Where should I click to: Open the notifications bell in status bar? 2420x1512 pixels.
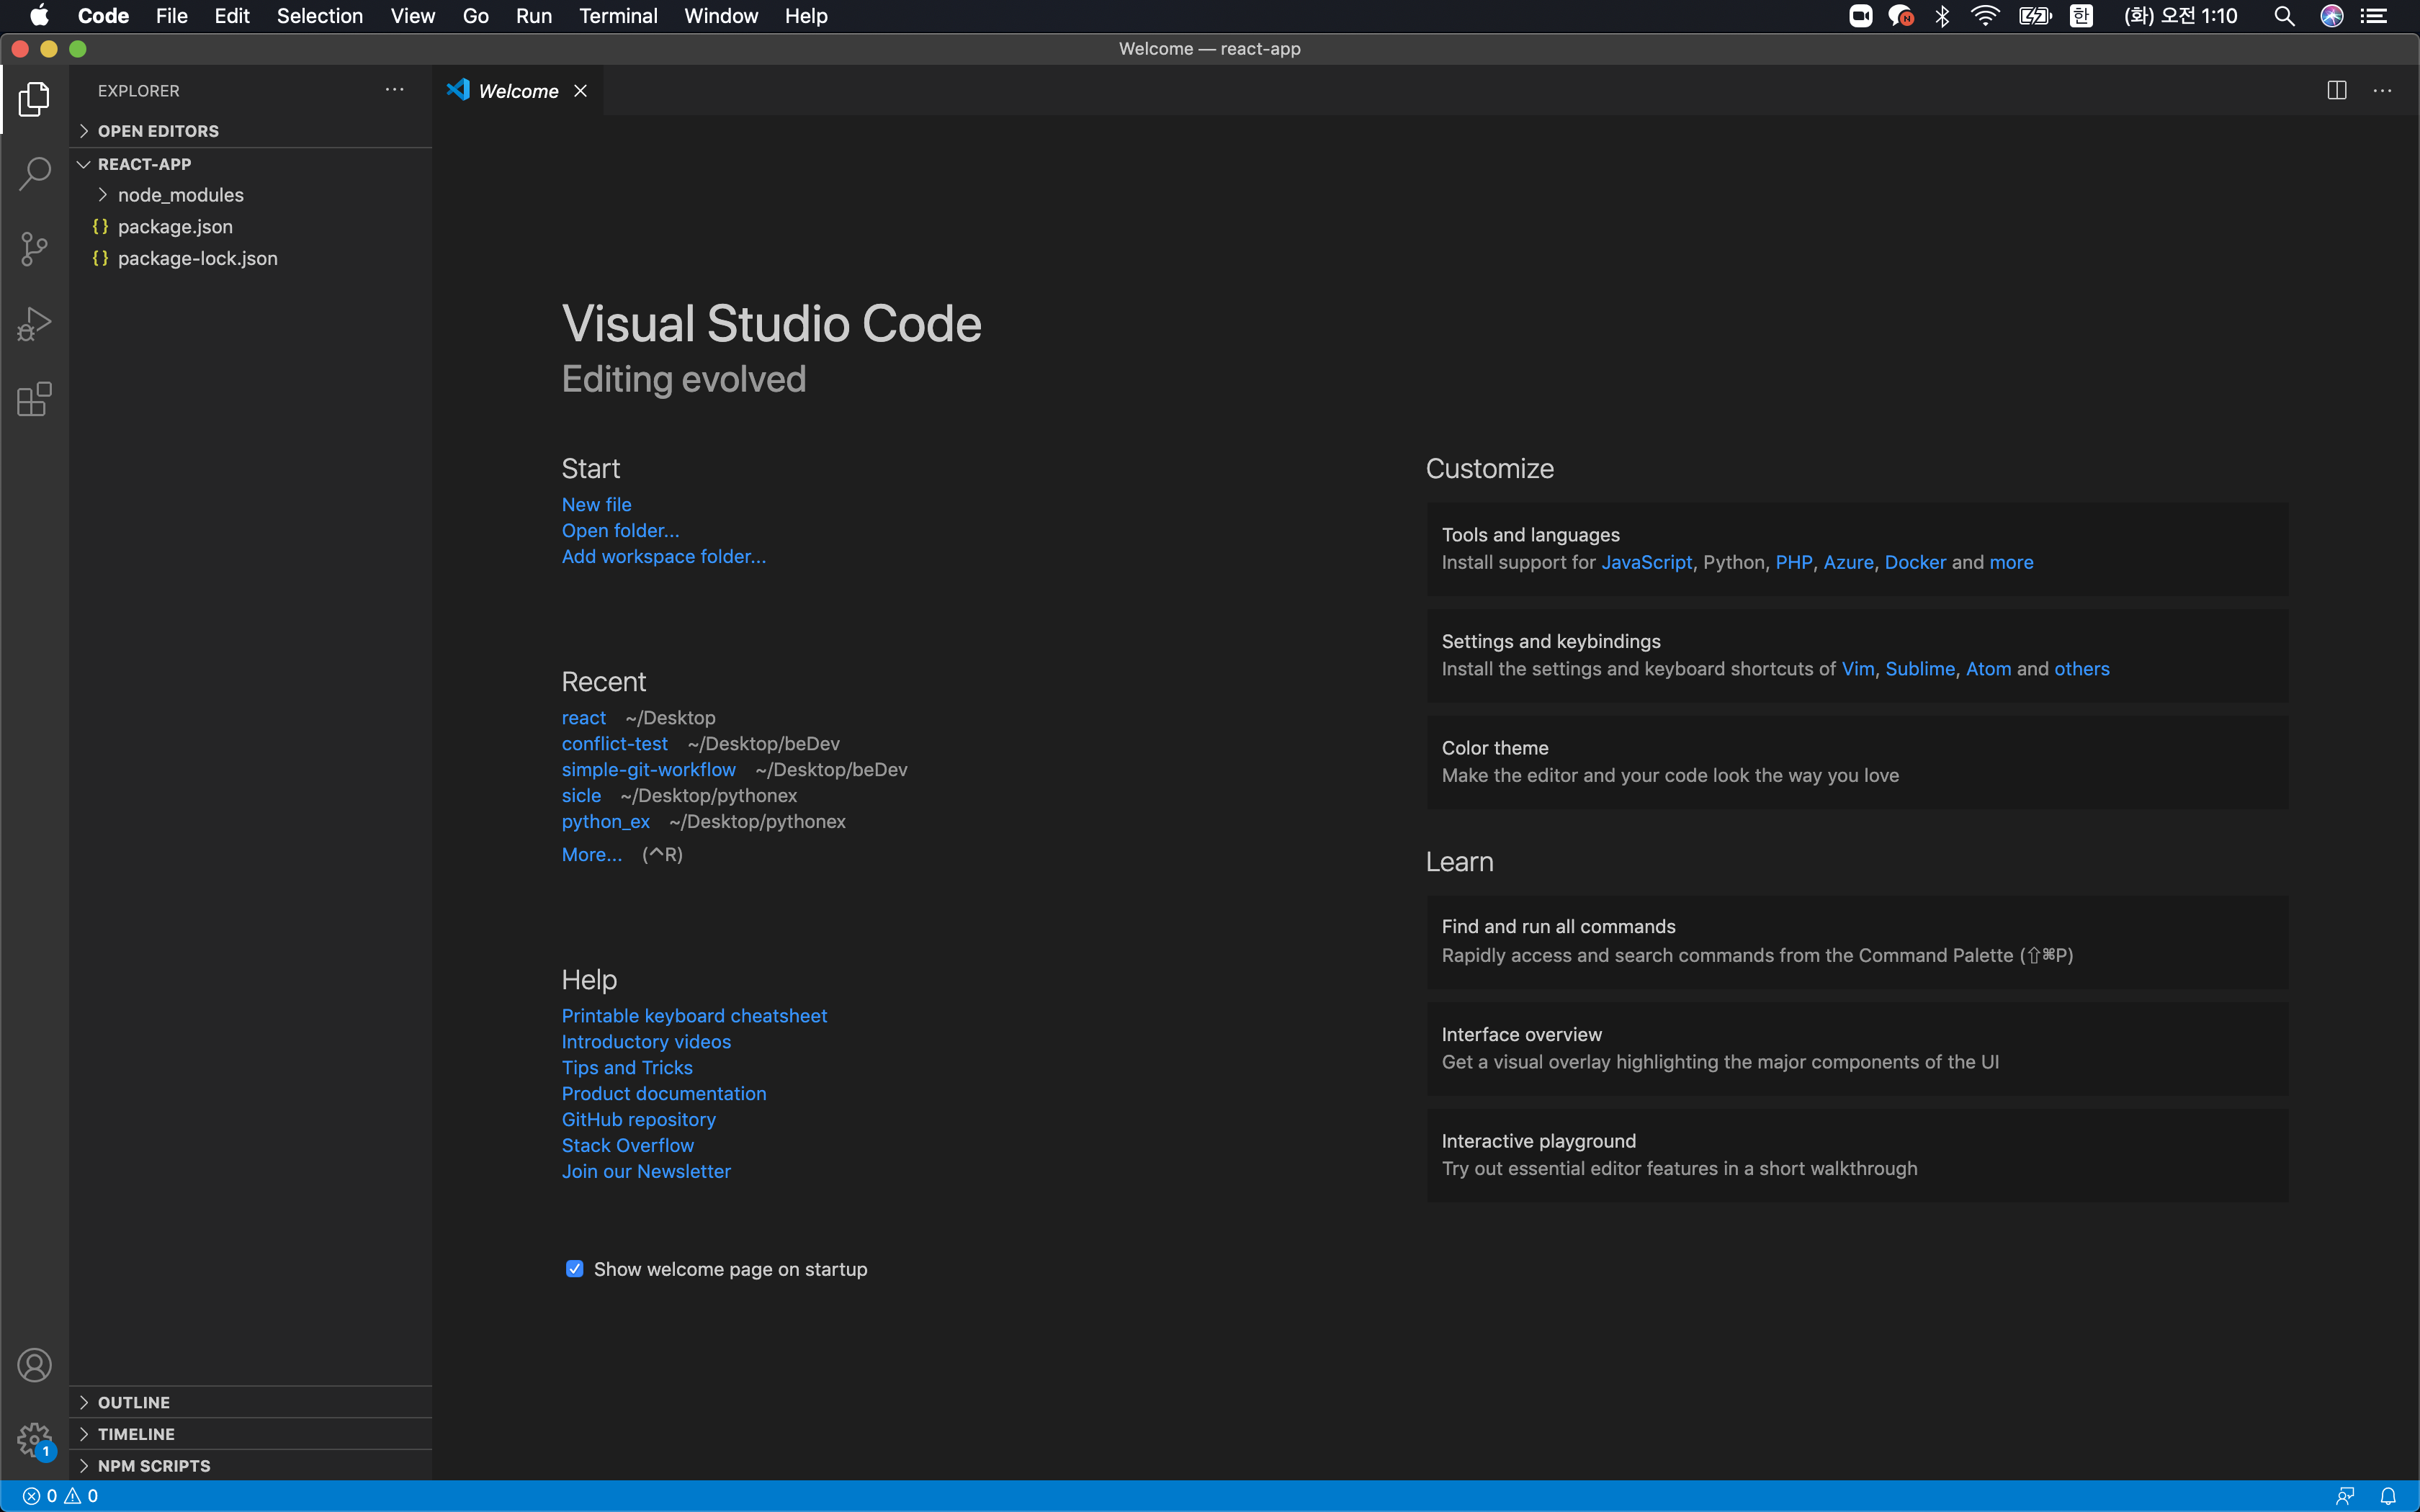coord(2388,1496)
